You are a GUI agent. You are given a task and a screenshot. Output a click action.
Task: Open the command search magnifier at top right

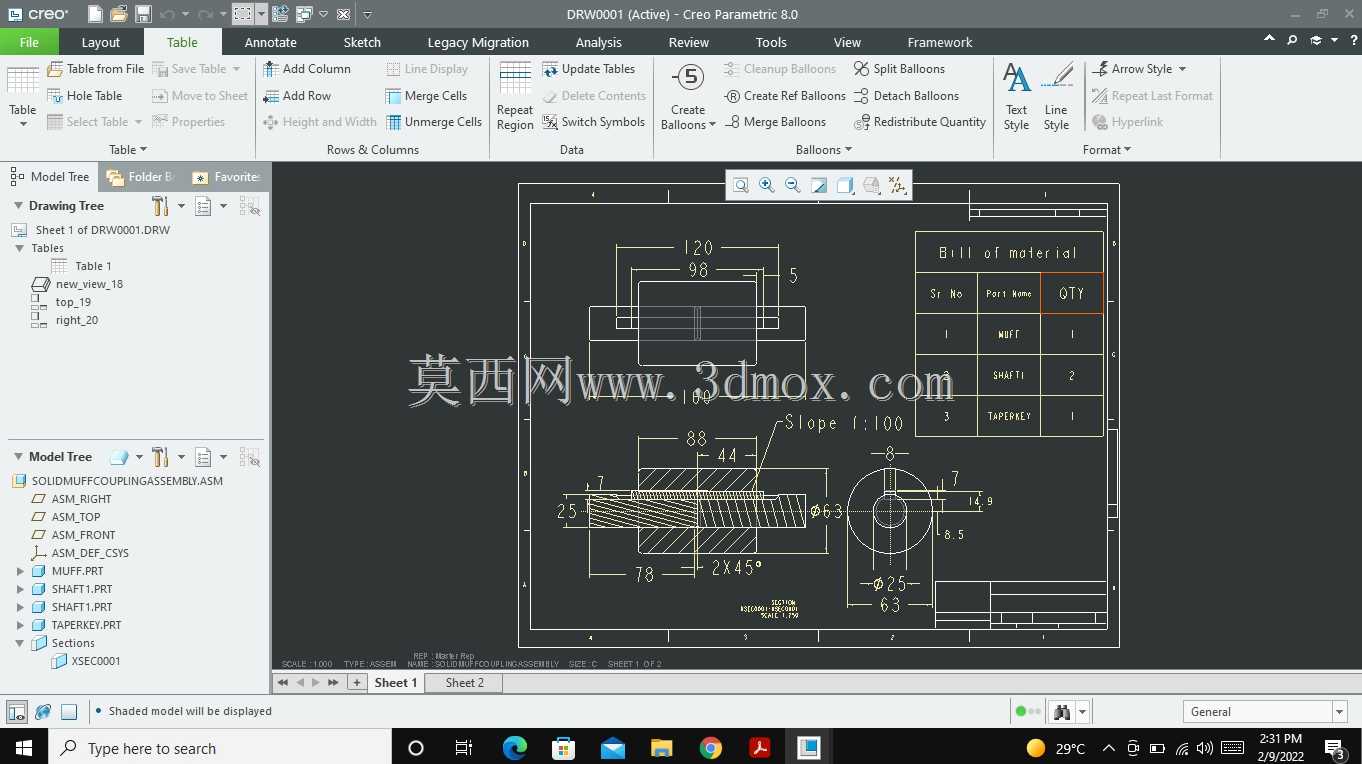point(1292,40)
